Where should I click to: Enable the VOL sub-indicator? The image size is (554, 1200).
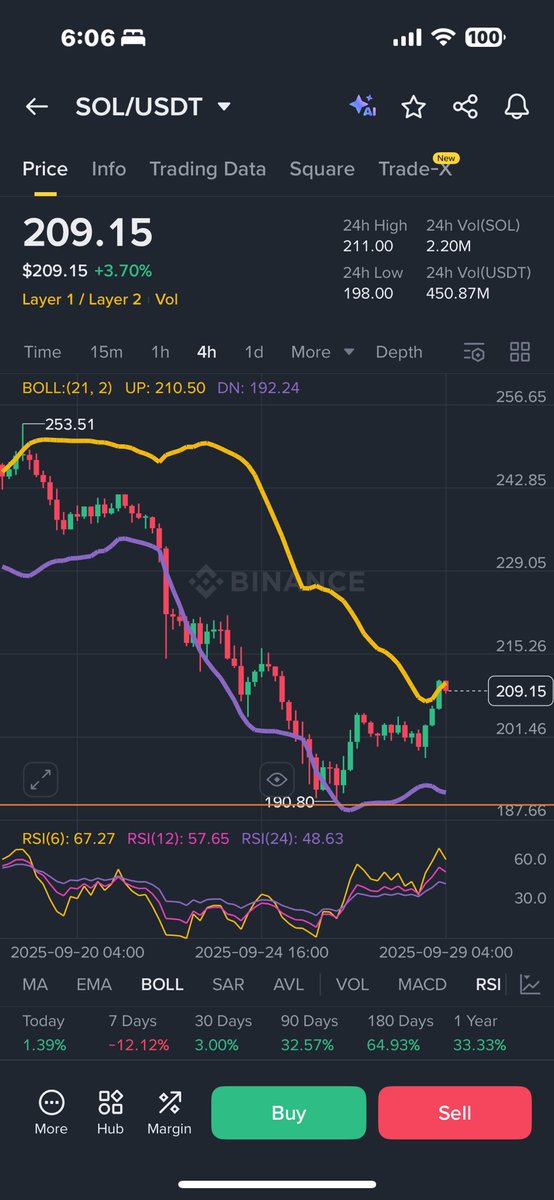(352, 985)
